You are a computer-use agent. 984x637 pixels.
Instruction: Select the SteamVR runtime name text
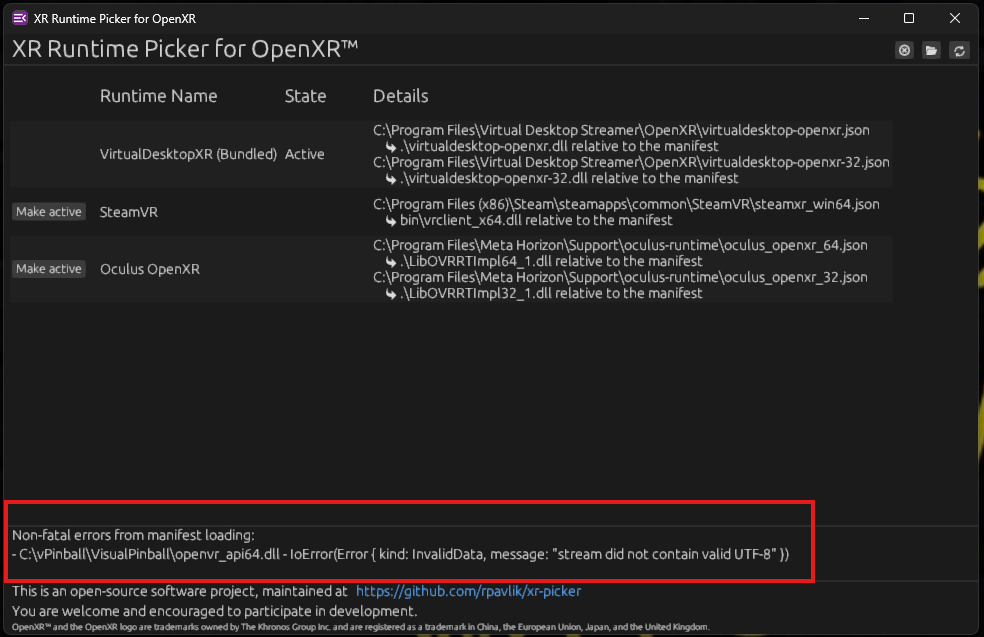tap(129, 212)
